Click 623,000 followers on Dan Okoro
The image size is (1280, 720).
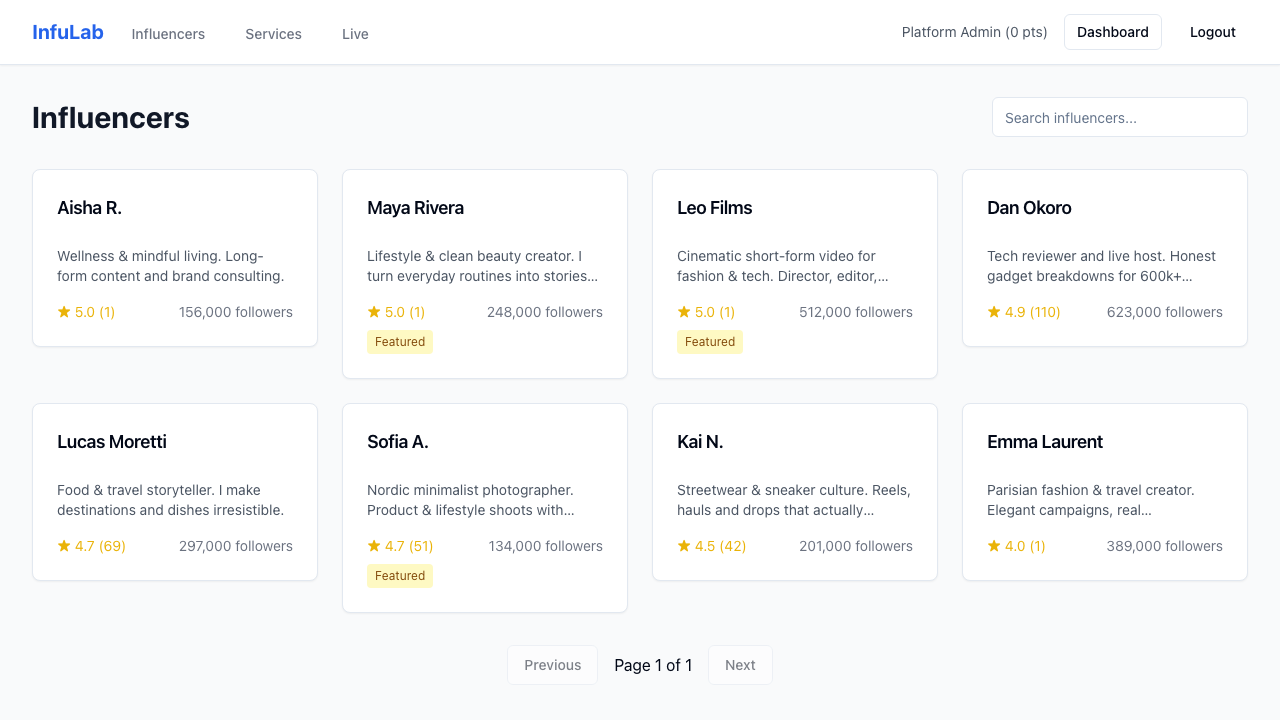1165,312
